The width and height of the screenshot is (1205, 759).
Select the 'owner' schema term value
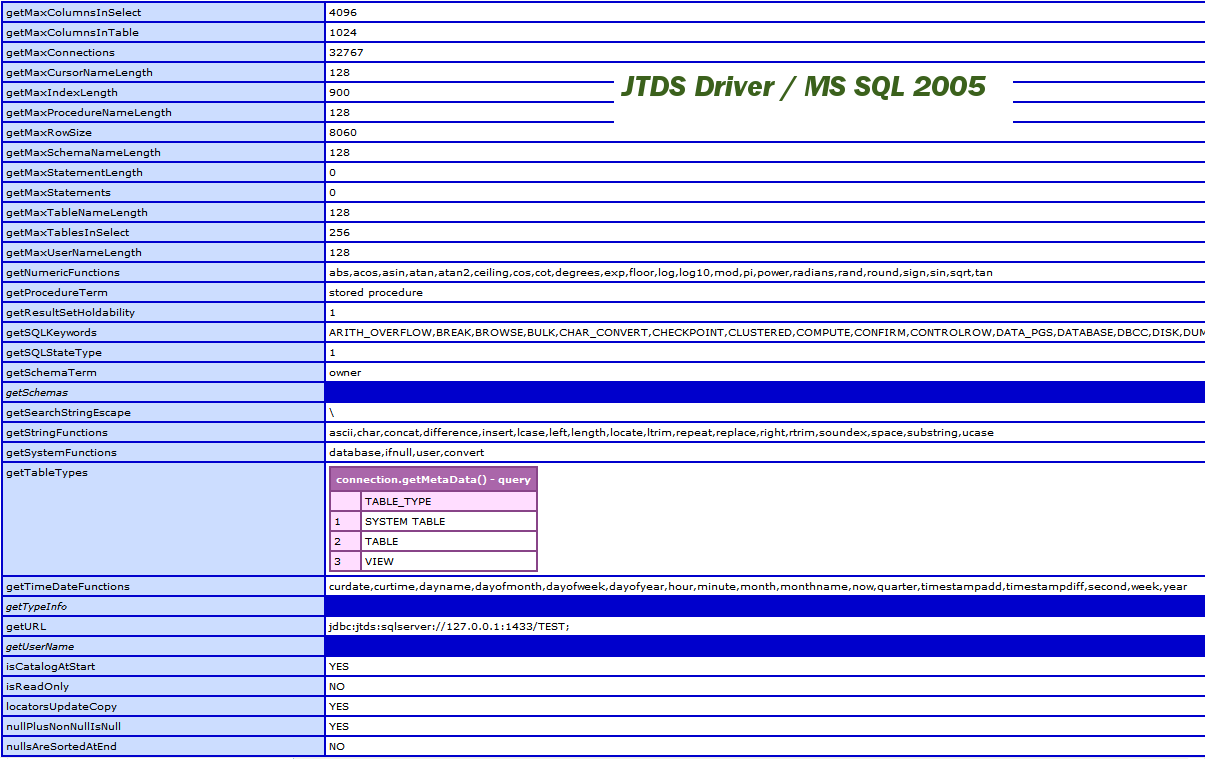click(x=345, y=373)
